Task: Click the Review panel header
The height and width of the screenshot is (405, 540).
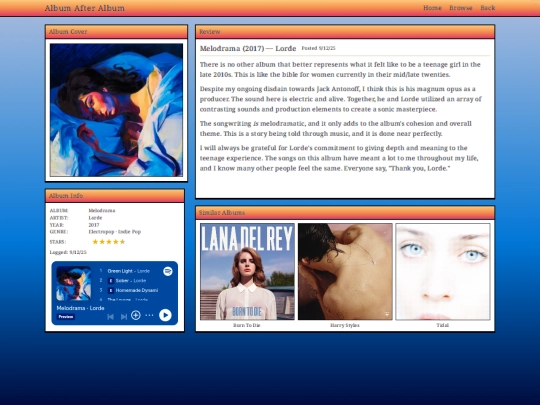Action: click(345, 32)
